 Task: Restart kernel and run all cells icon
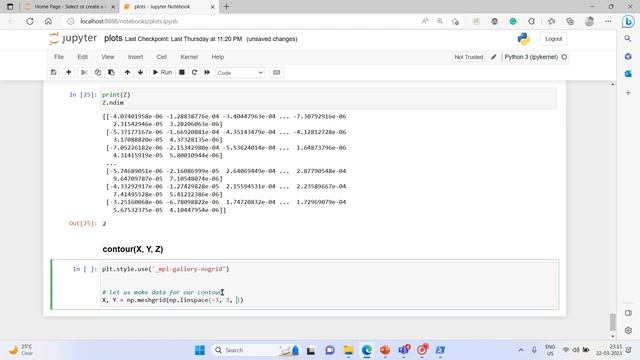click(207, 72)
